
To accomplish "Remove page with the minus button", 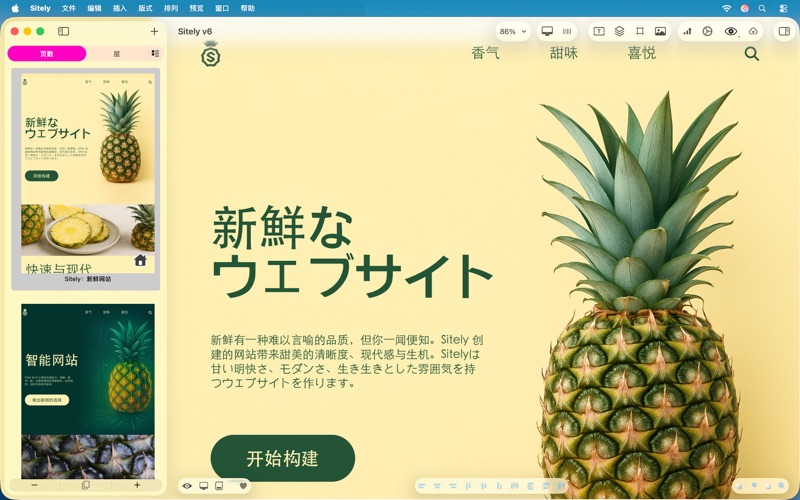I will pyautogui.click(x=34, y=485).
